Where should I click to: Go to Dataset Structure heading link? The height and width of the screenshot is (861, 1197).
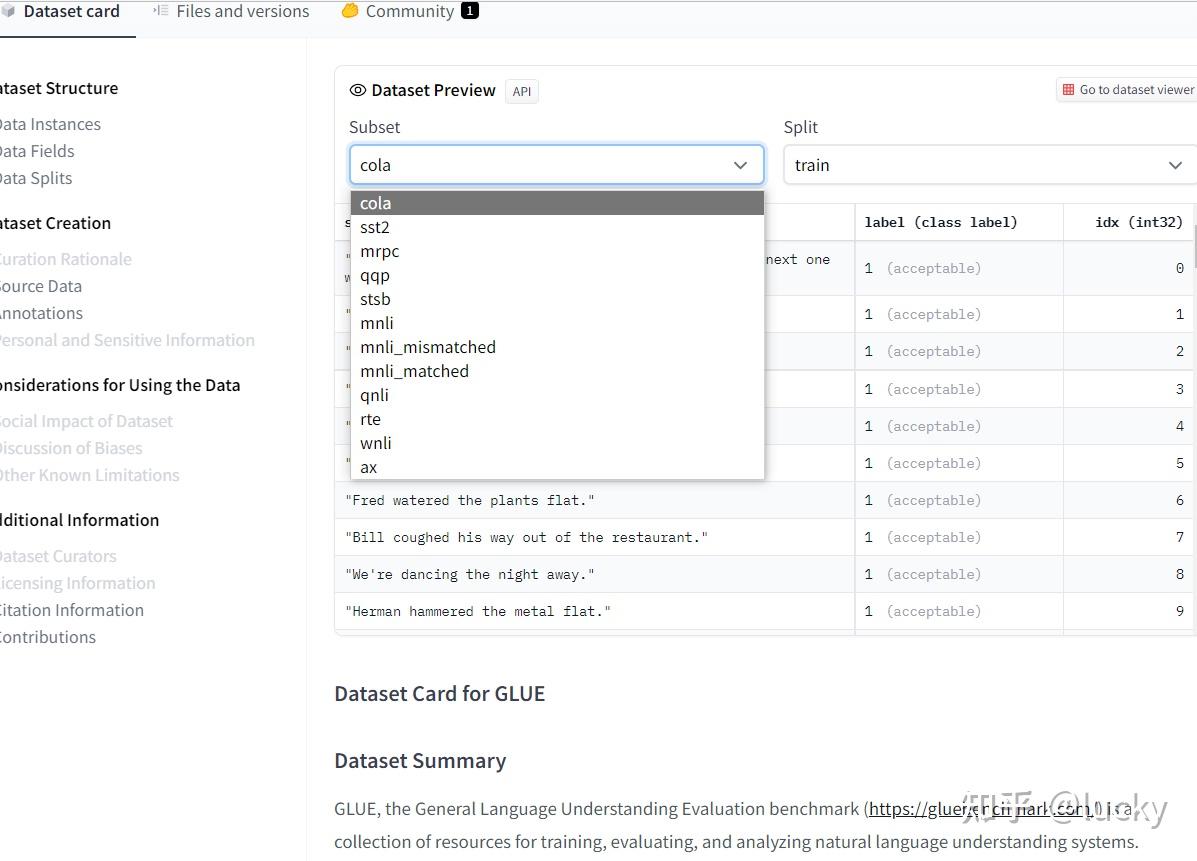[x=59, y=89]
